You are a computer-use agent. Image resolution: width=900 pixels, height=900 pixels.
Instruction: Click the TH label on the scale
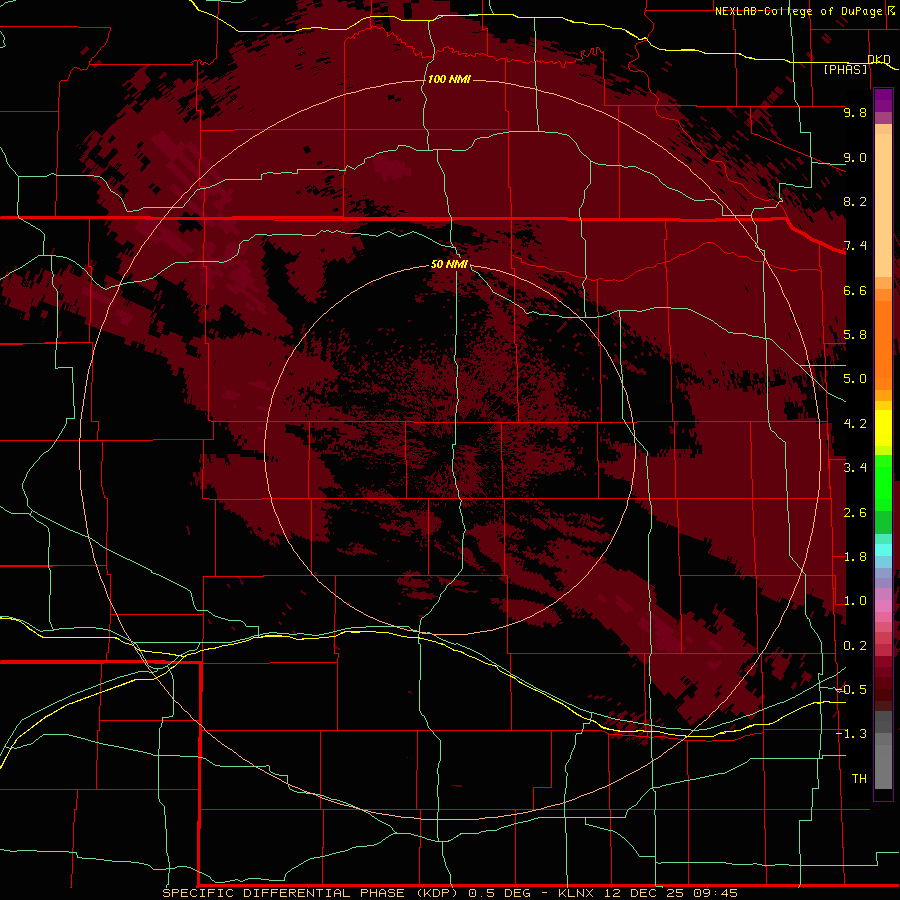[x=859, y=779]
